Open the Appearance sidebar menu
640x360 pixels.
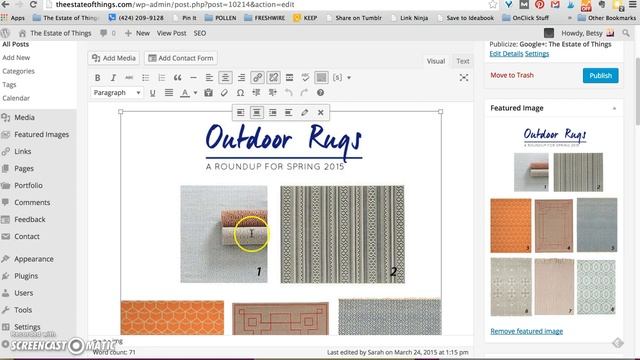(33, 259)
